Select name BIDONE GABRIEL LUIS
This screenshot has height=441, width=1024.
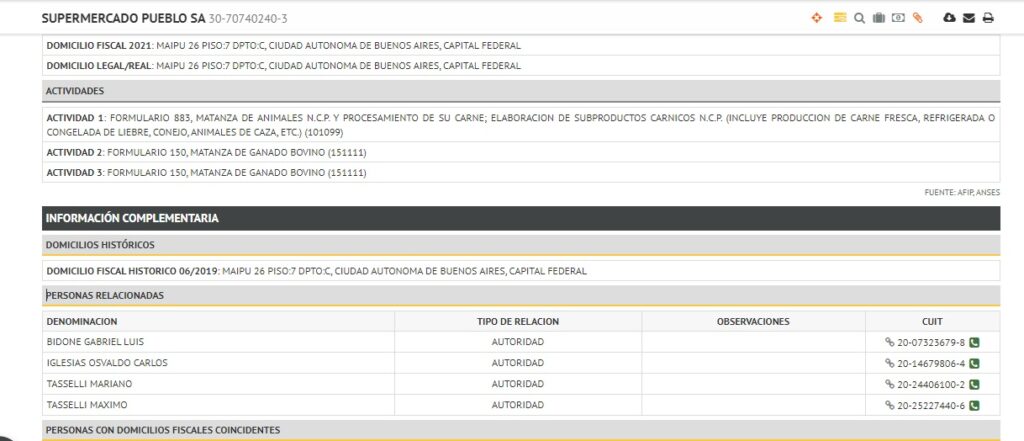(95, 342)
